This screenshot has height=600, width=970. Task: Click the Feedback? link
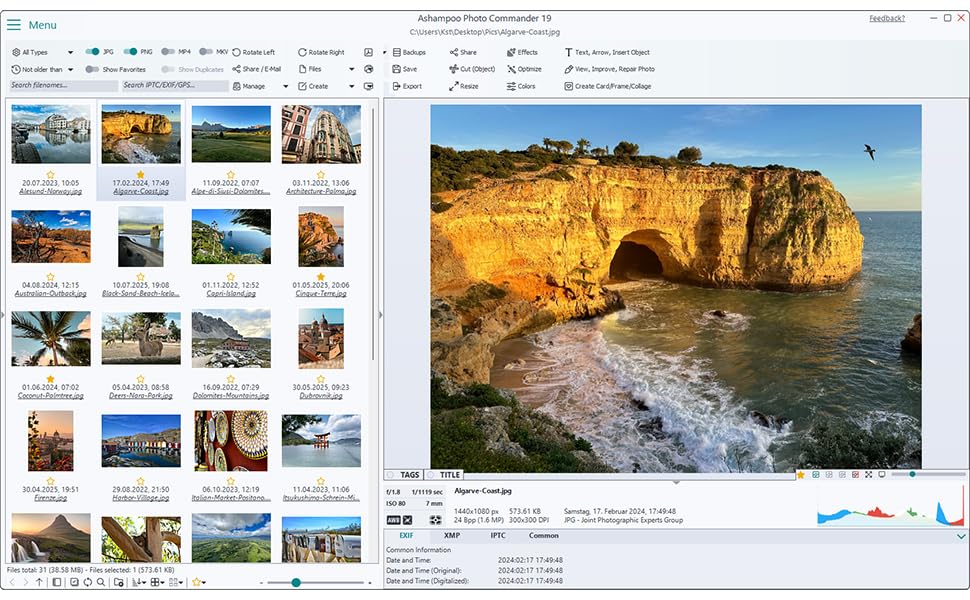point(886,18)
